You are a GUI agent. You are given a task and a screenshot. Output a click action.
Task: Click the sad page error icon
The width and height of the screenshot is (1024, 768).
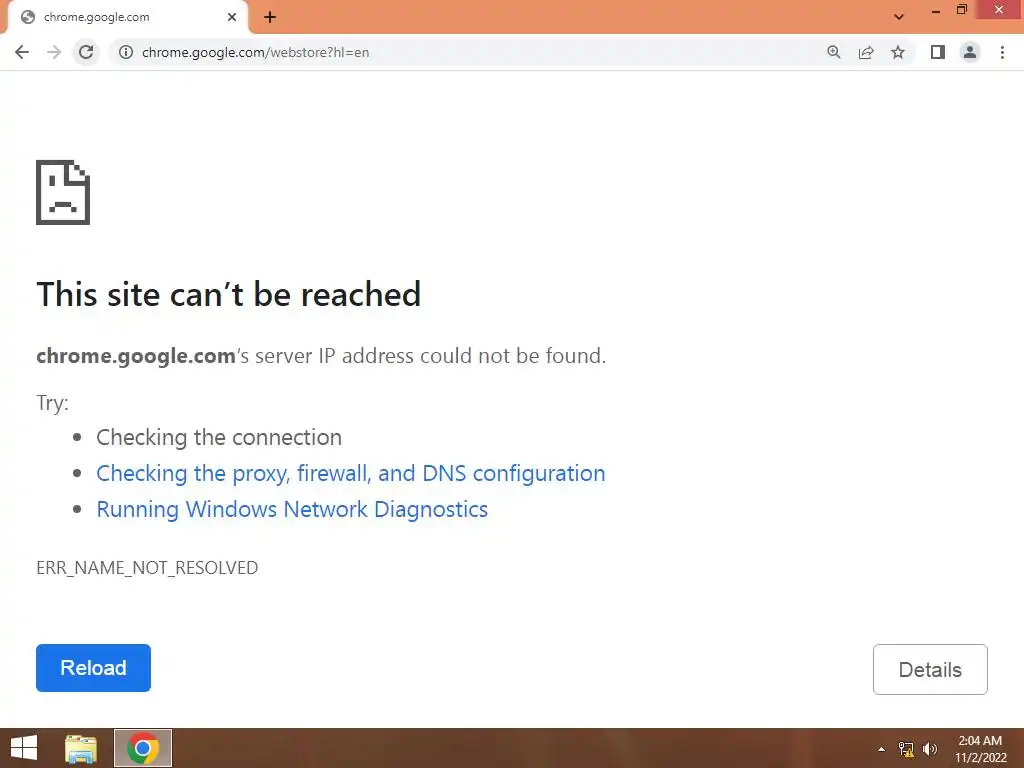pyautogui.click(x=63, y=192)
